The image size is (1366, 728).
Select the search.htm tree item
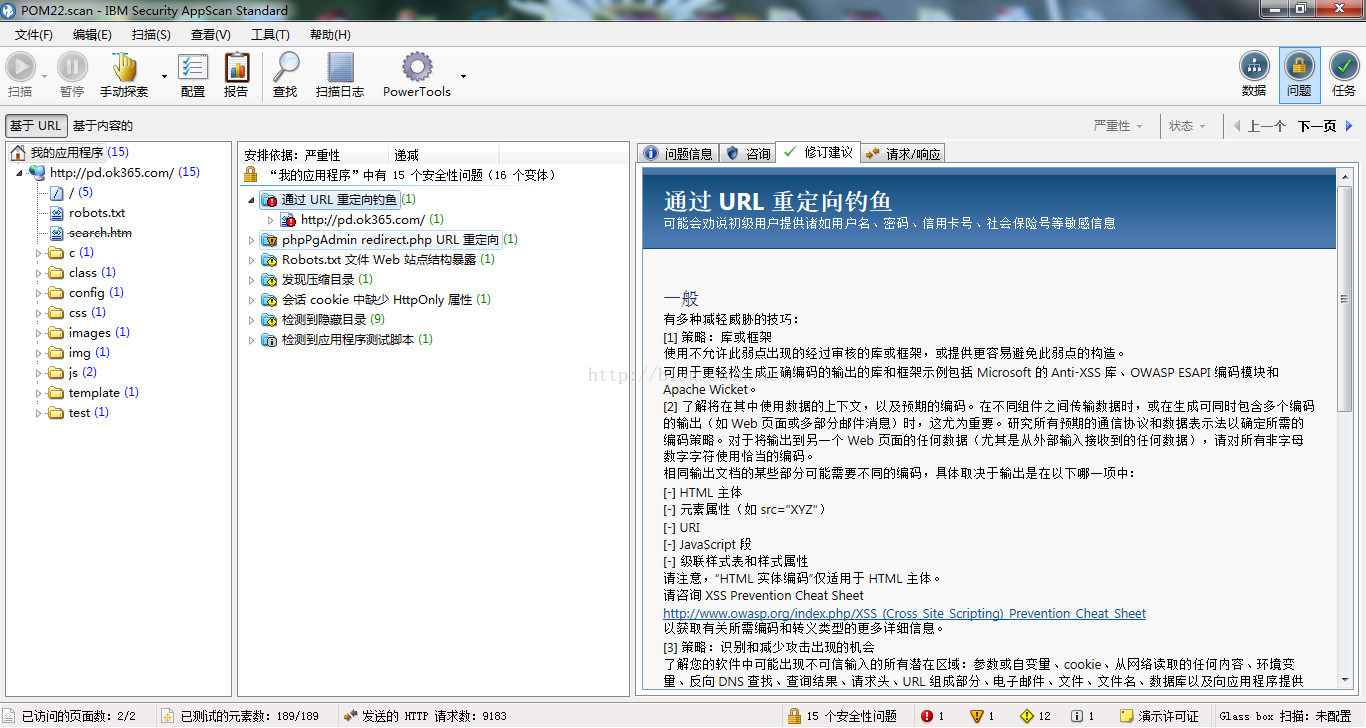(x=100, y=233)
